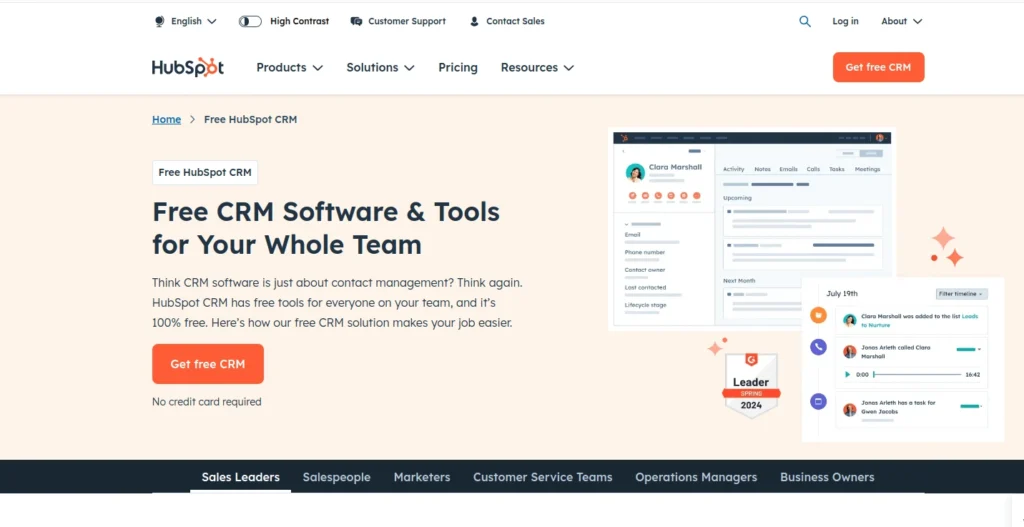
Task: Switch to the Salespeople tab
Action: click(x=336, y=477)
